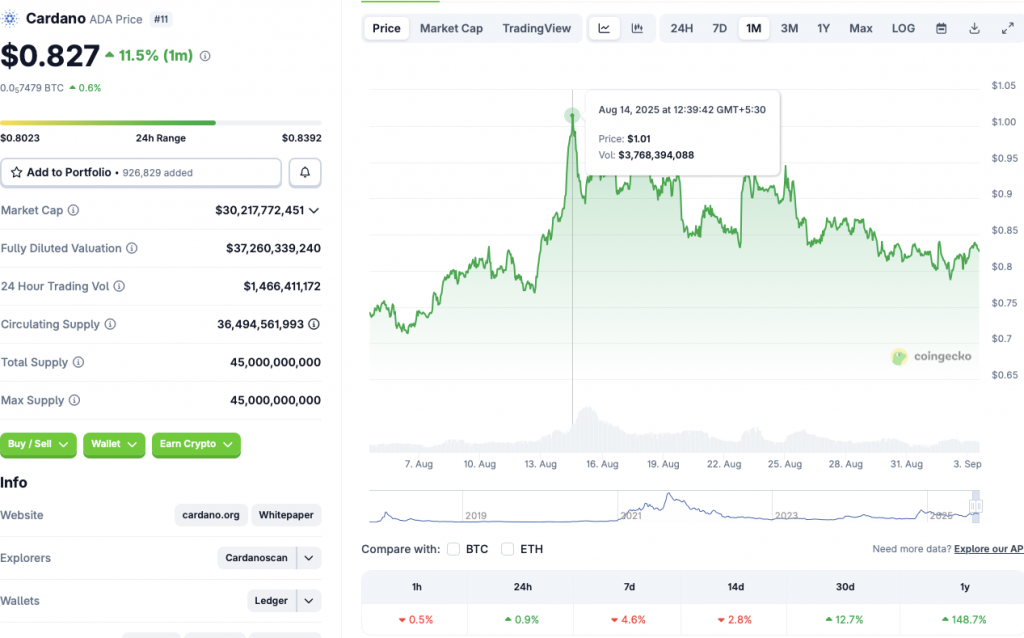
Task: Open Wallet dropdown button
Action: click(114, 444)
